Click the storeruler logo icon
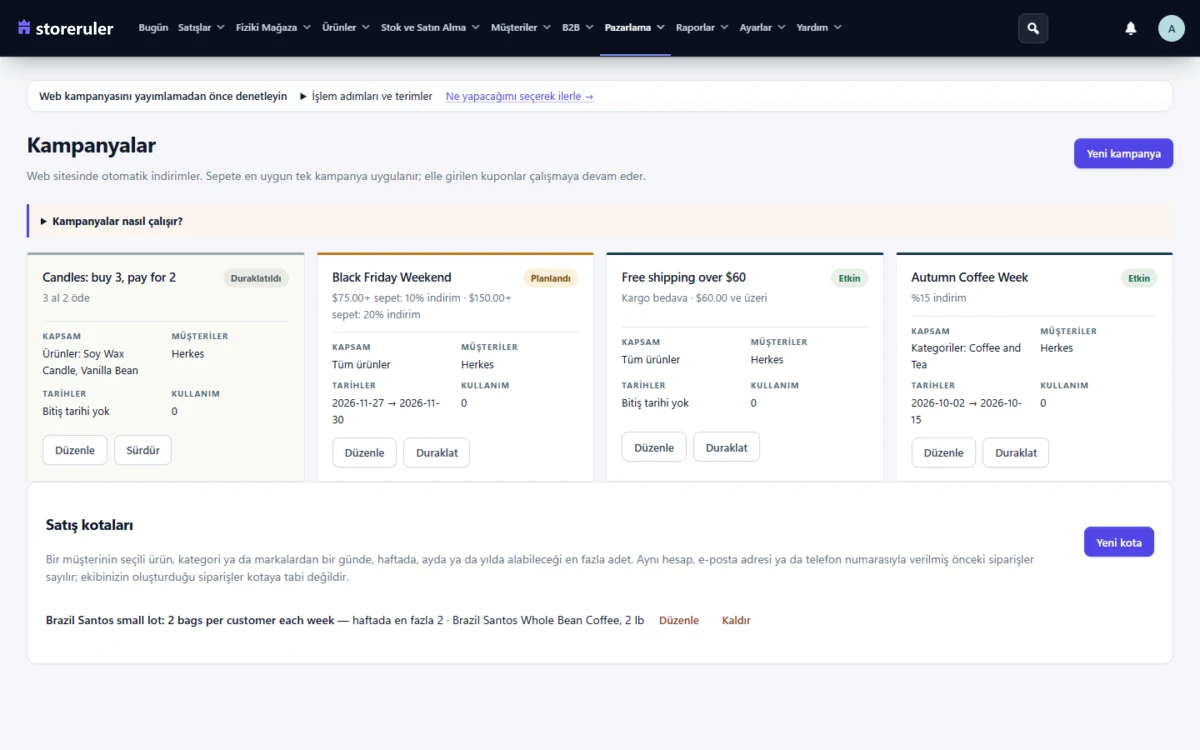 point(25,28)
